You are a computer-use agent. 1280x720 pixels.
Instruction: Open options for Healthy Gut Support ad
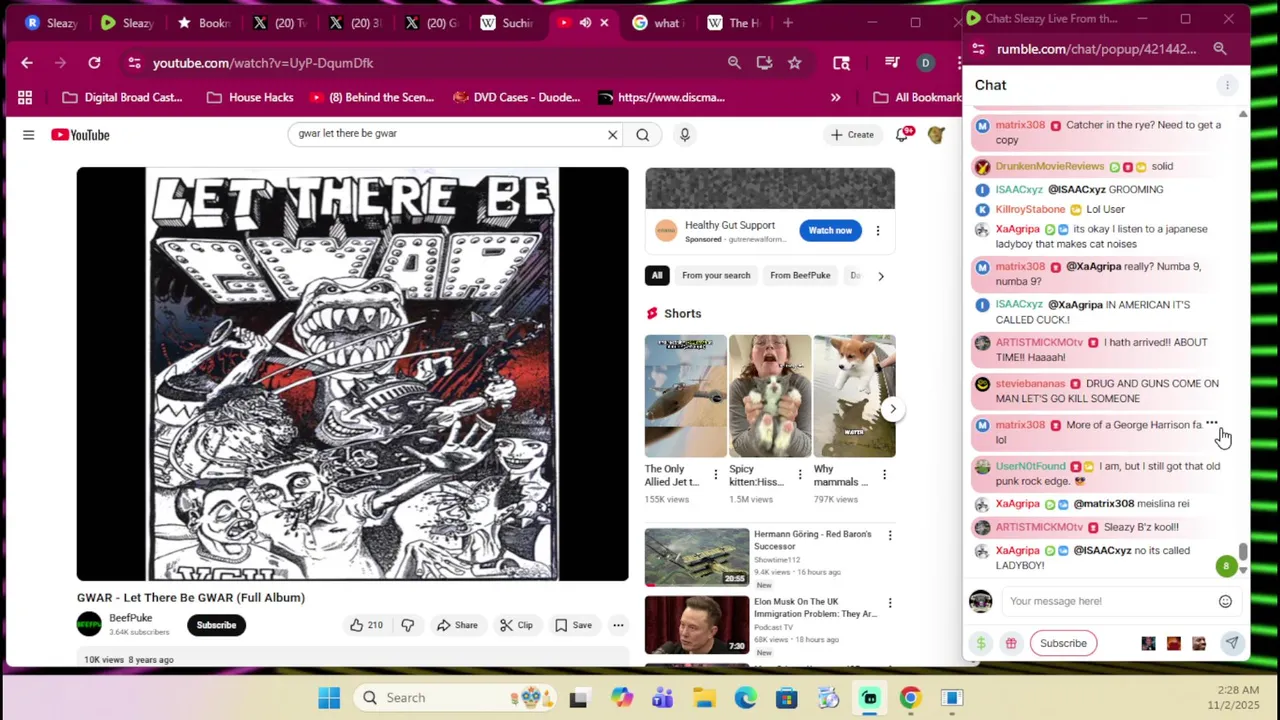[x=878, y=231]
